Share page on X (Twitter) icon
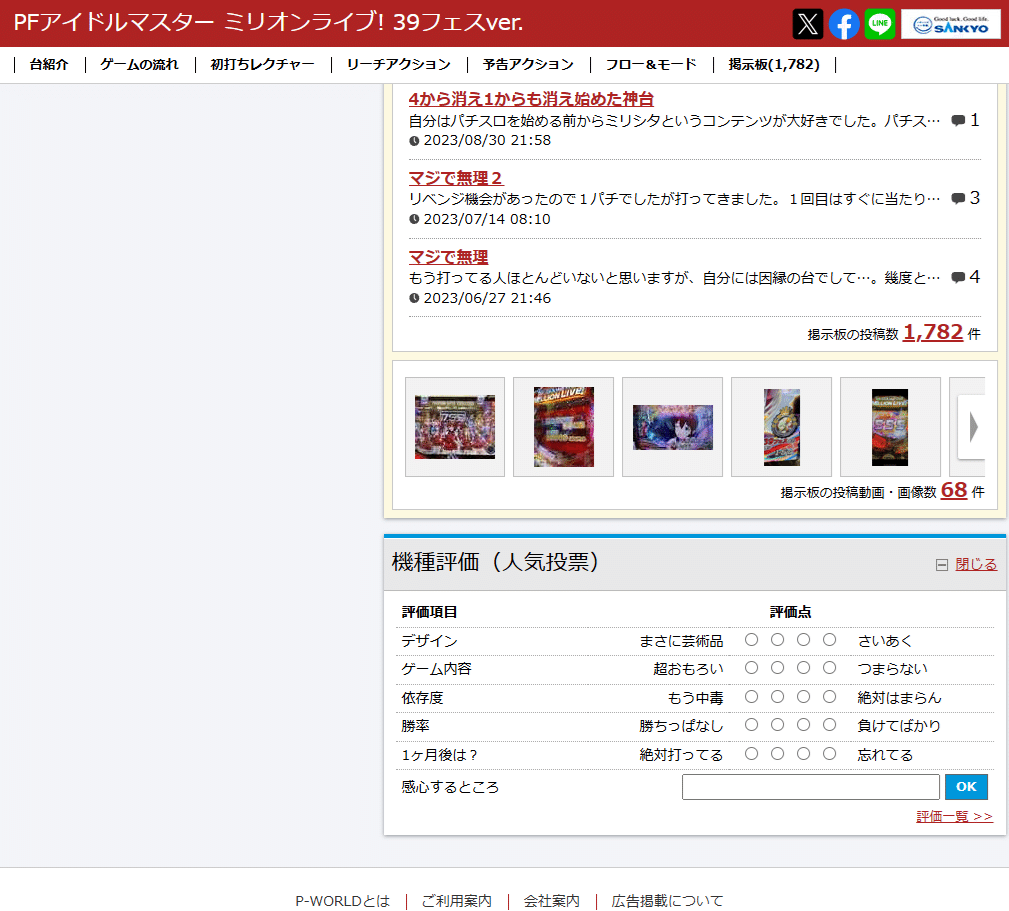This screenshot has height=911, width=1009. pos(808,24)
